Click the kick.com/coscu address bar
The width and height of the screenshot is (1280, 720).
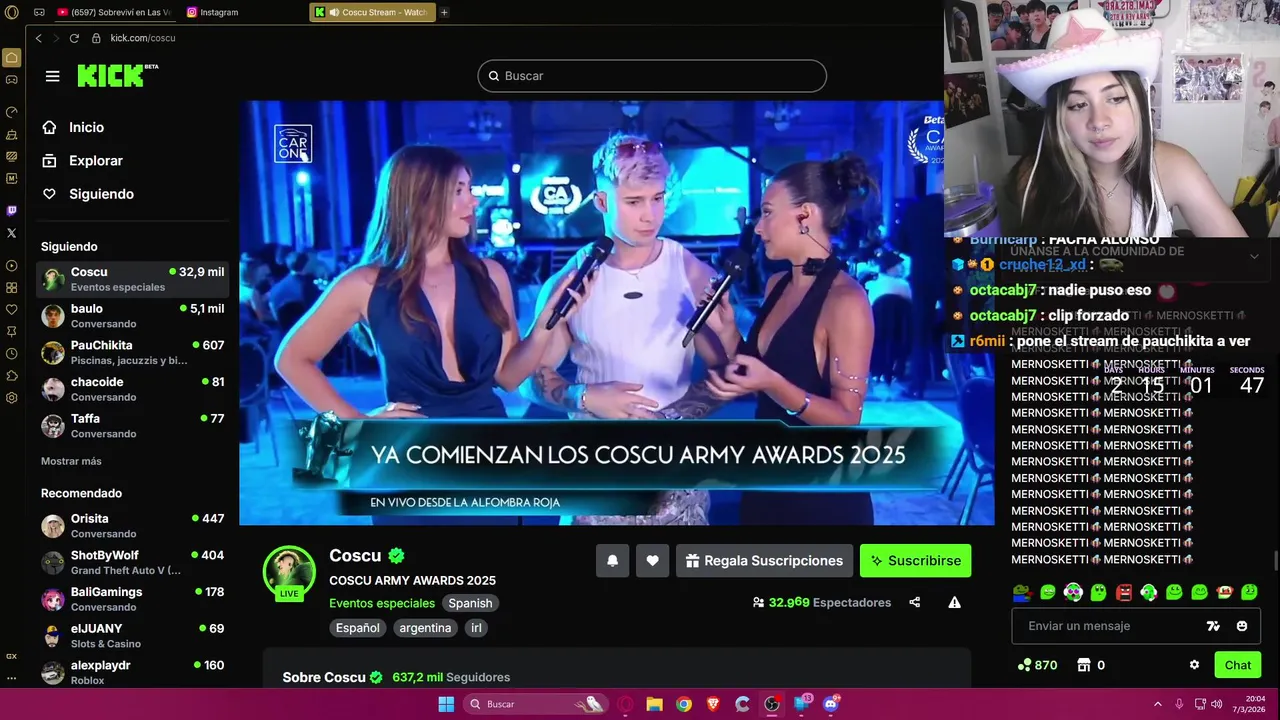point(142,38)
